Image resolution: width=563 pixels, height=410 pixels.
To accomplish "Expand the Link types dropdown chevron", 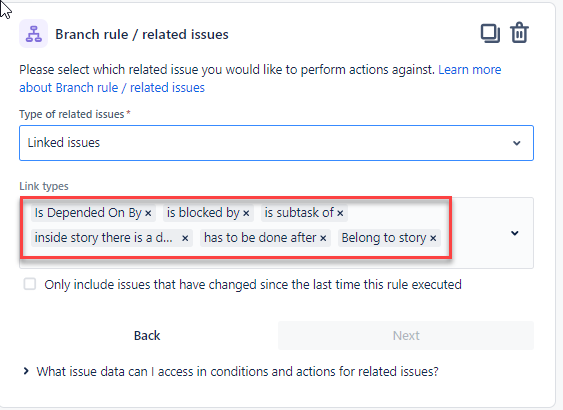I will [515, 233].
